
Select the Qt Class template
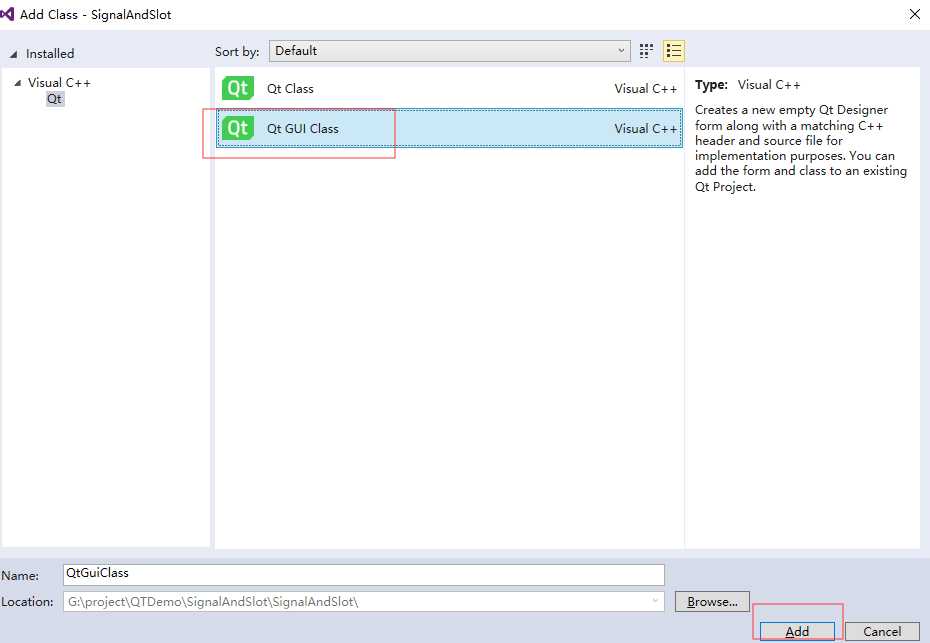[450, 88]
